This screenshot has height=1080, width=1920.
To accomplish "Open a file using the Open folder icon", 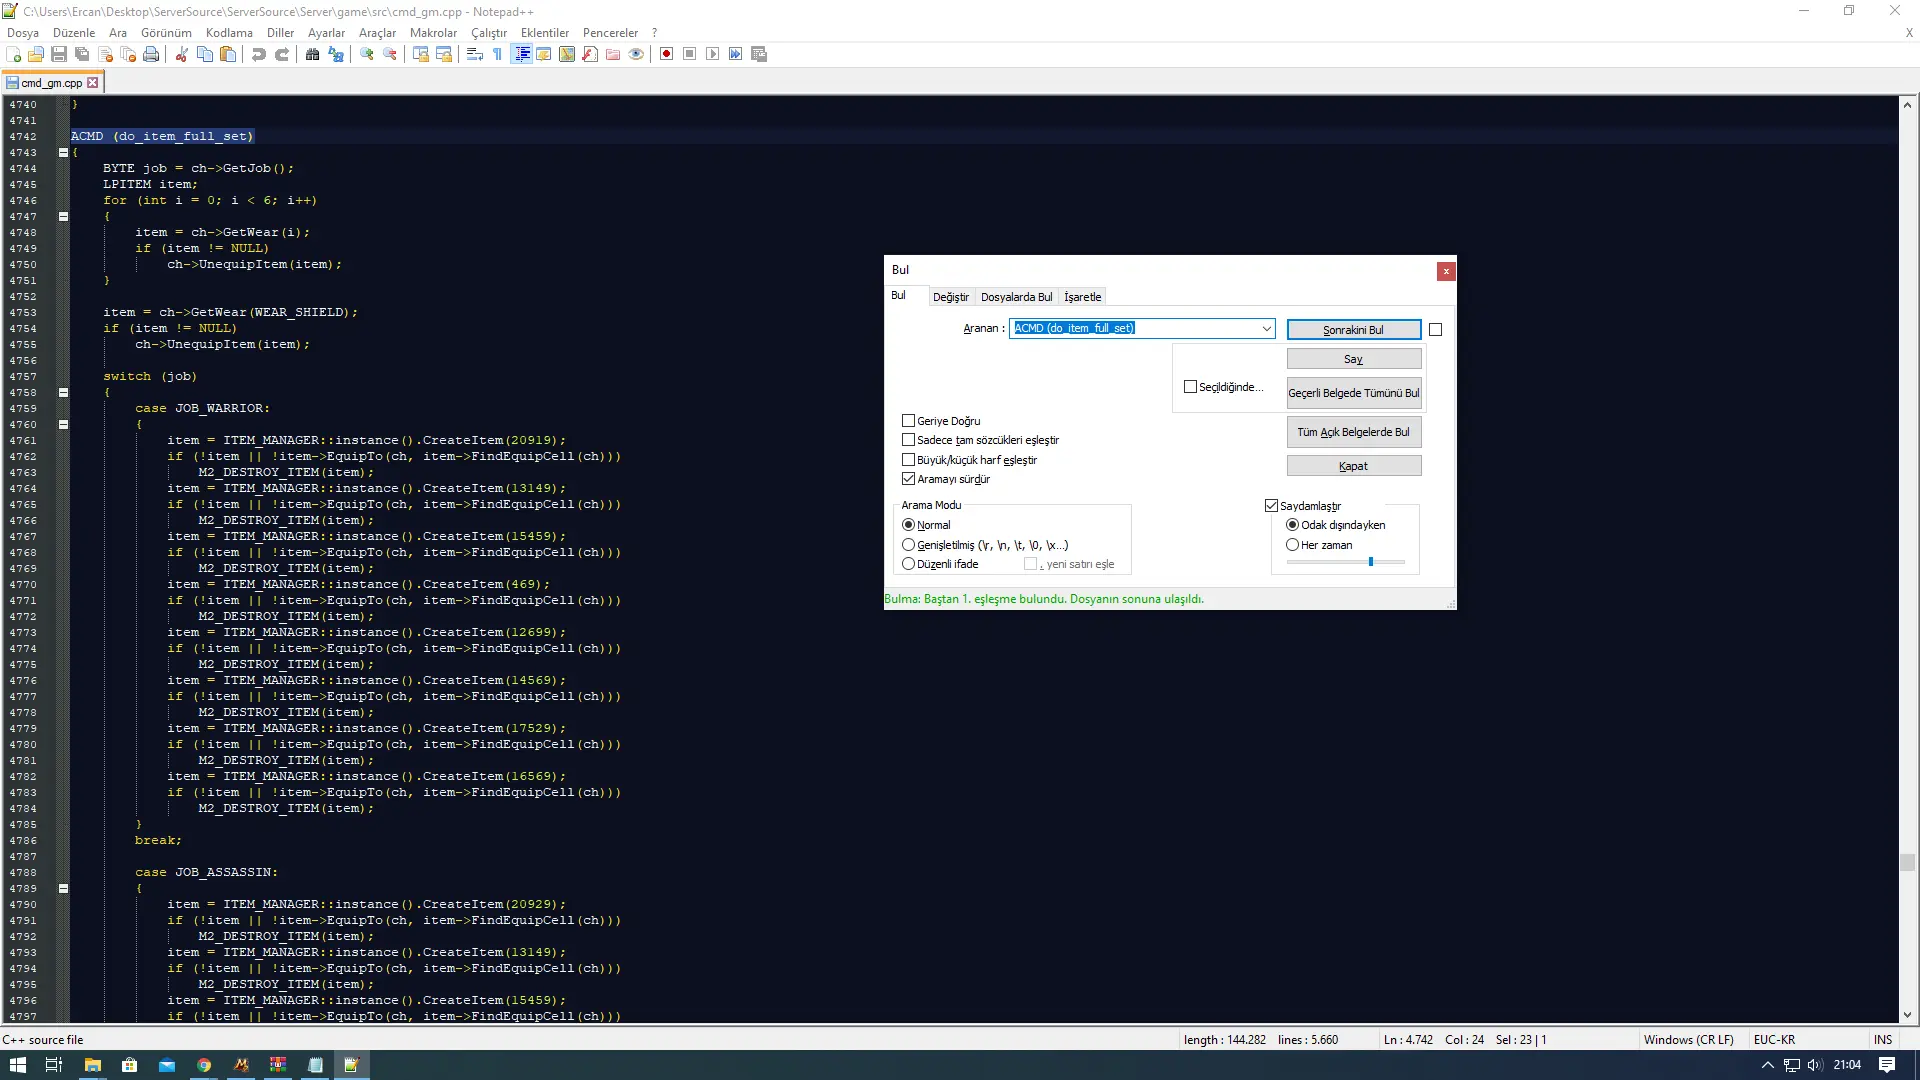I will pyautogui.click(x=35, y=54).
